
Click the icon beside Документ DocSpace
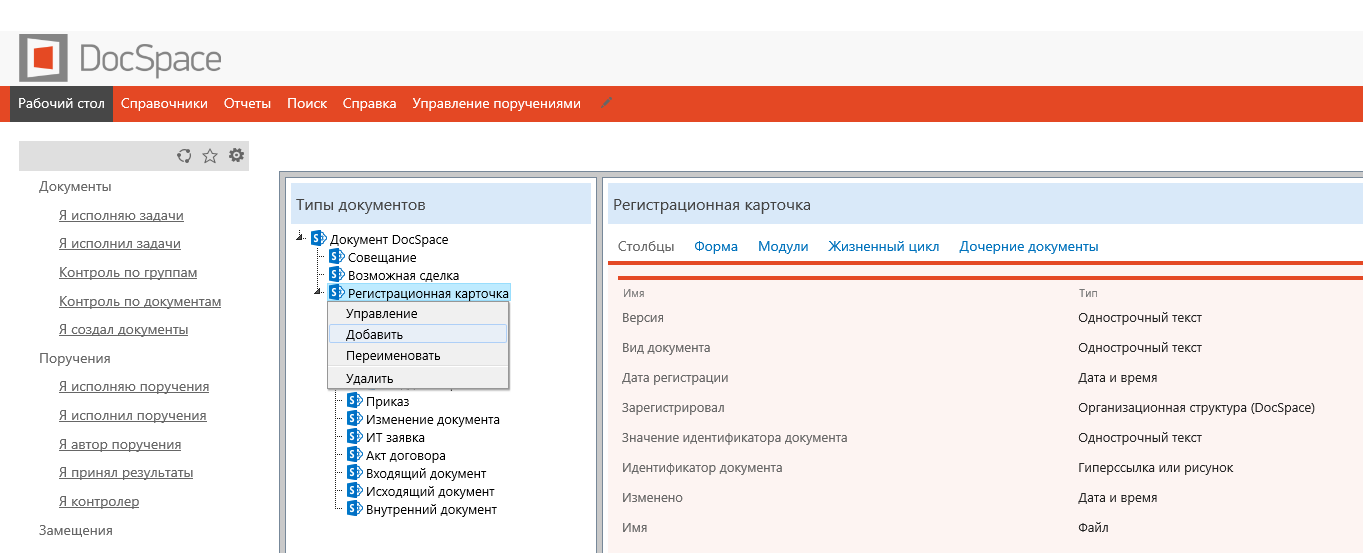click(x=319, y=239)
